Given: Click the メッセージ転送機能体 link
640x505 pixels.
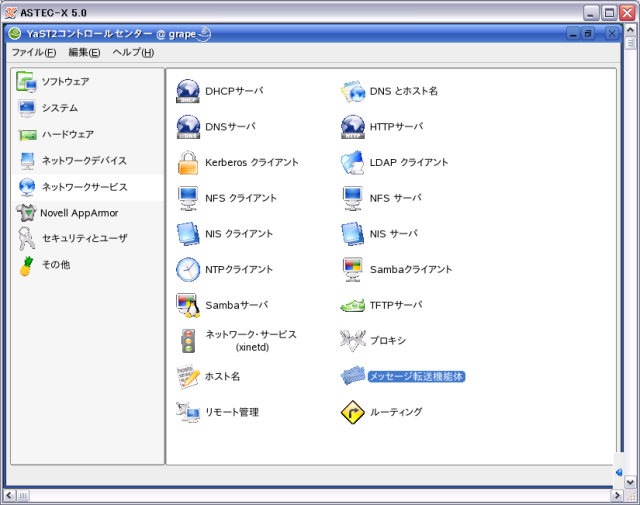Looking at the screenshot, I should (x=417, y=377).
